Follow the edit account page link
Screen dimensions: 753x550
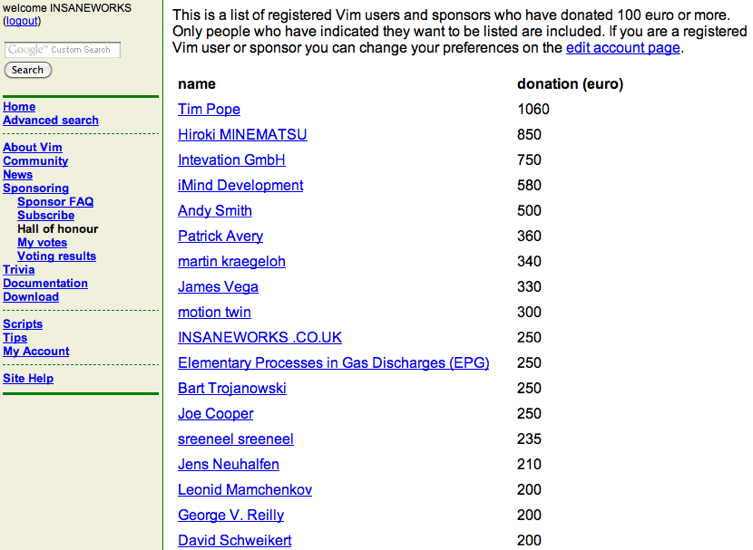point(623,48)
